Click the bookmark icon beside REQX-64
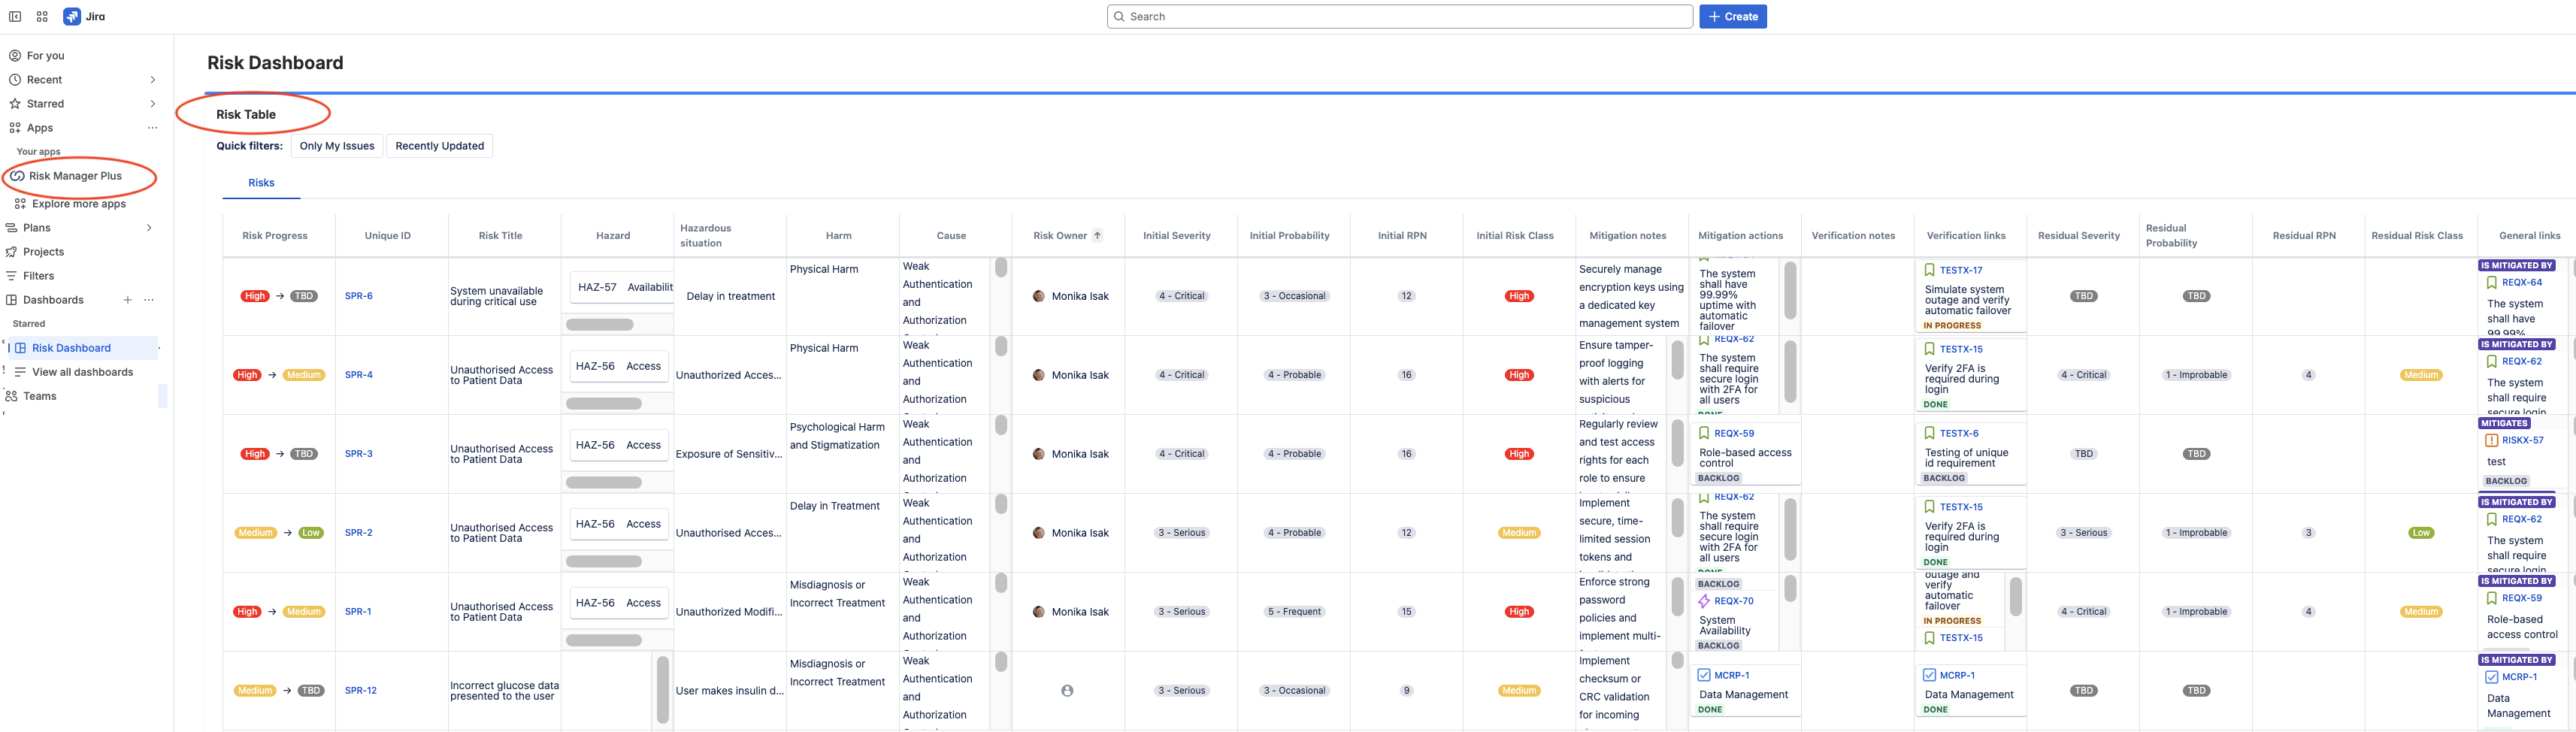 (2491, 283)
